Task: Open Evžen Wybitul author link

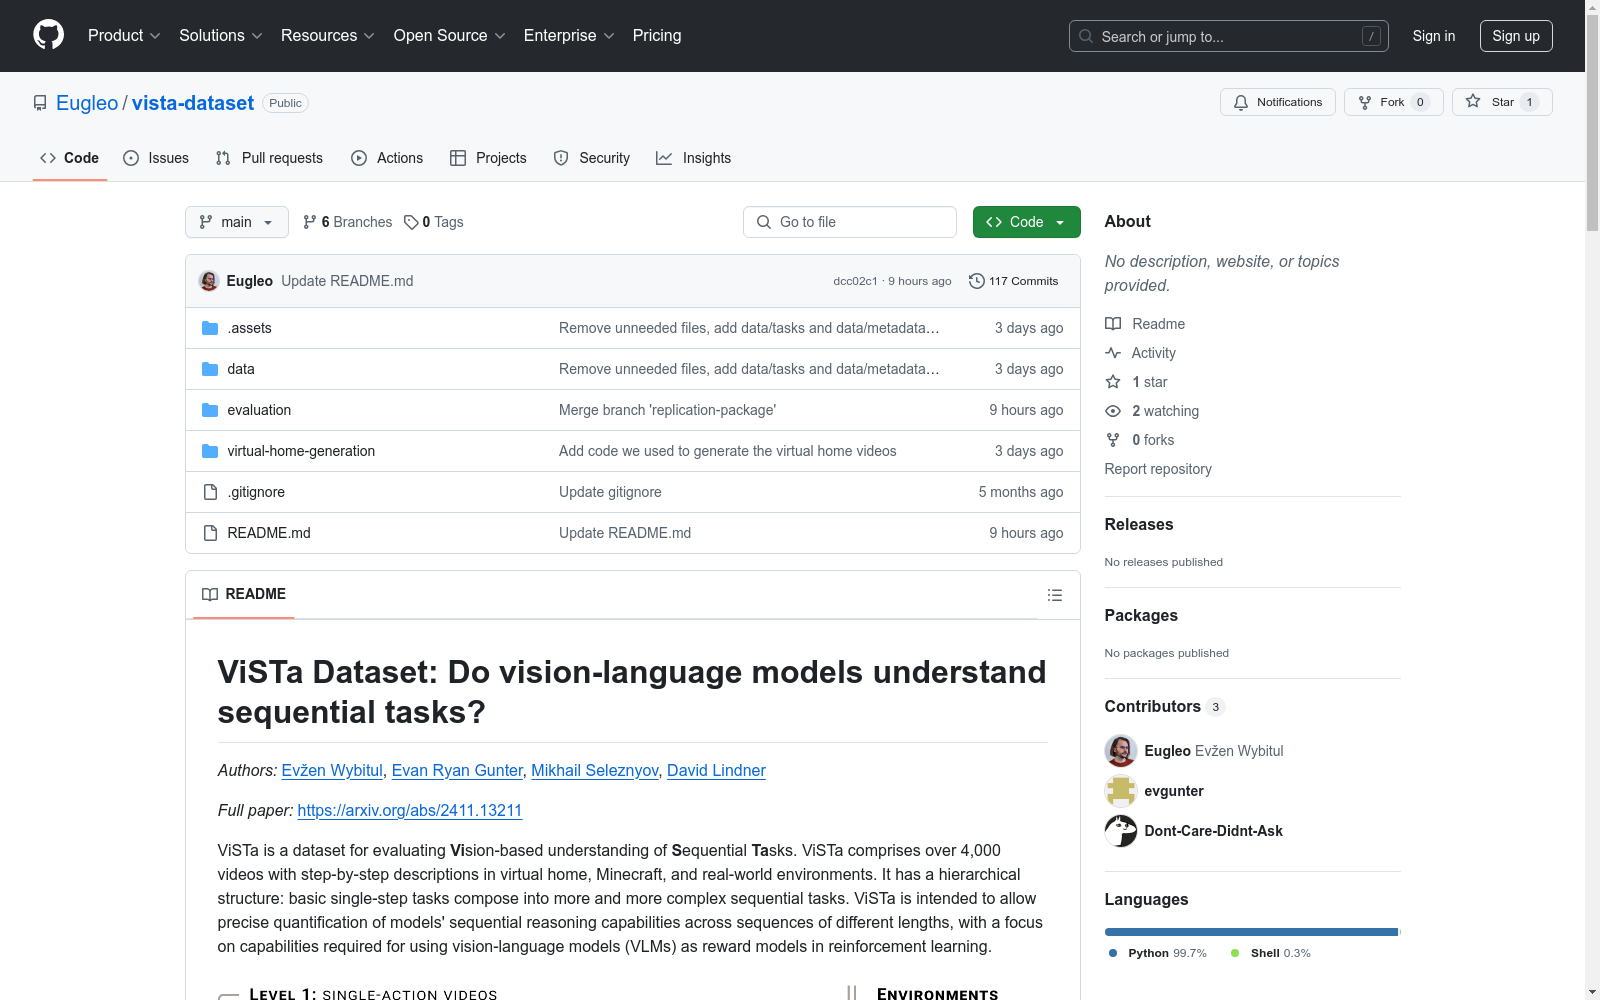Action: coord(332,770)
